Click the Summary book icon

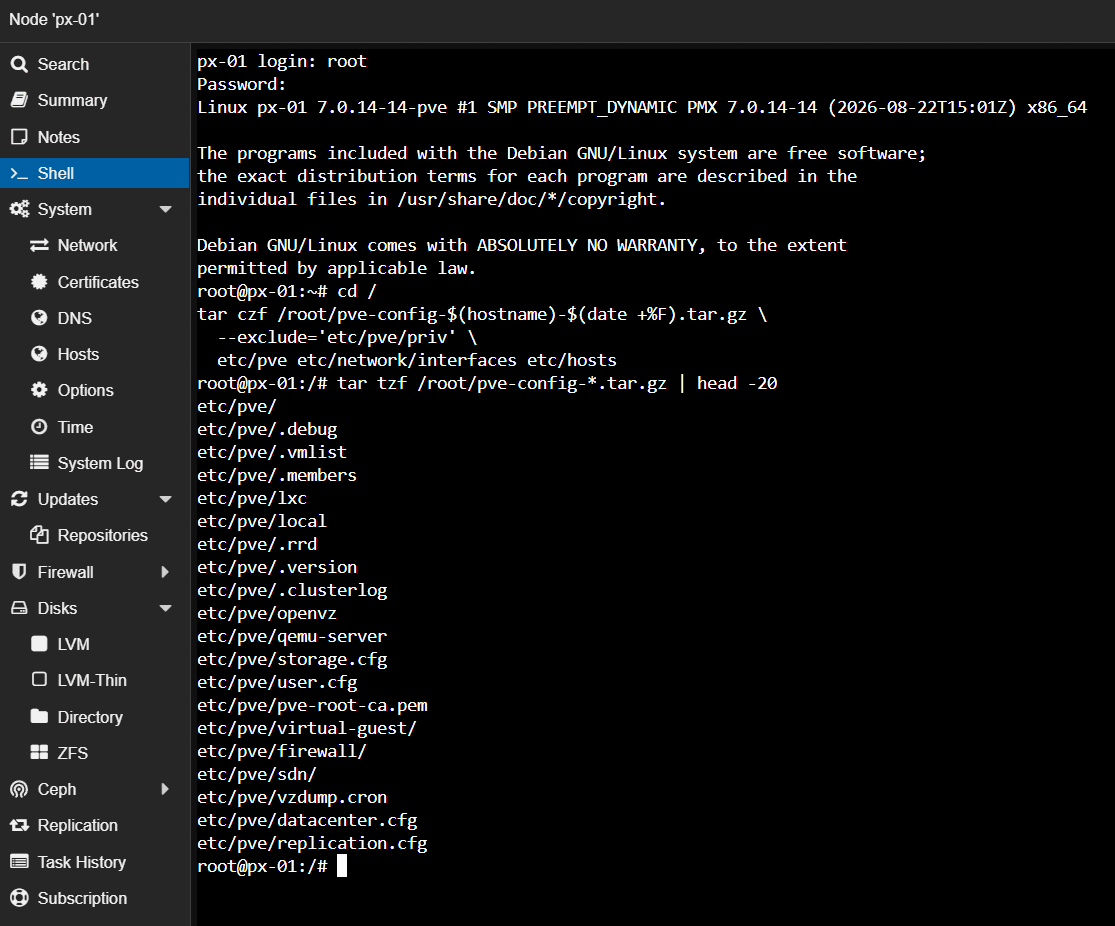tap(19, 100)
